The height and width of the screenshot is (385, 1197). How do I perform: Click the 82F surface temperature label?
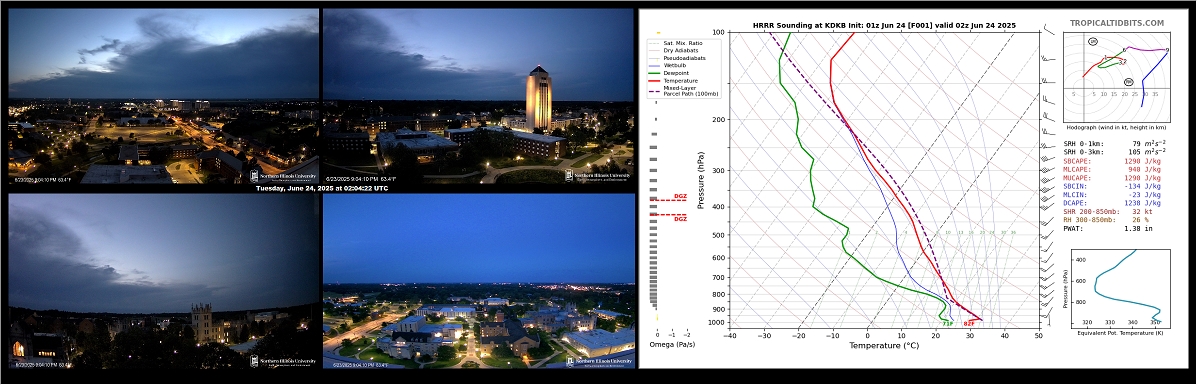[x=969, y=324]
